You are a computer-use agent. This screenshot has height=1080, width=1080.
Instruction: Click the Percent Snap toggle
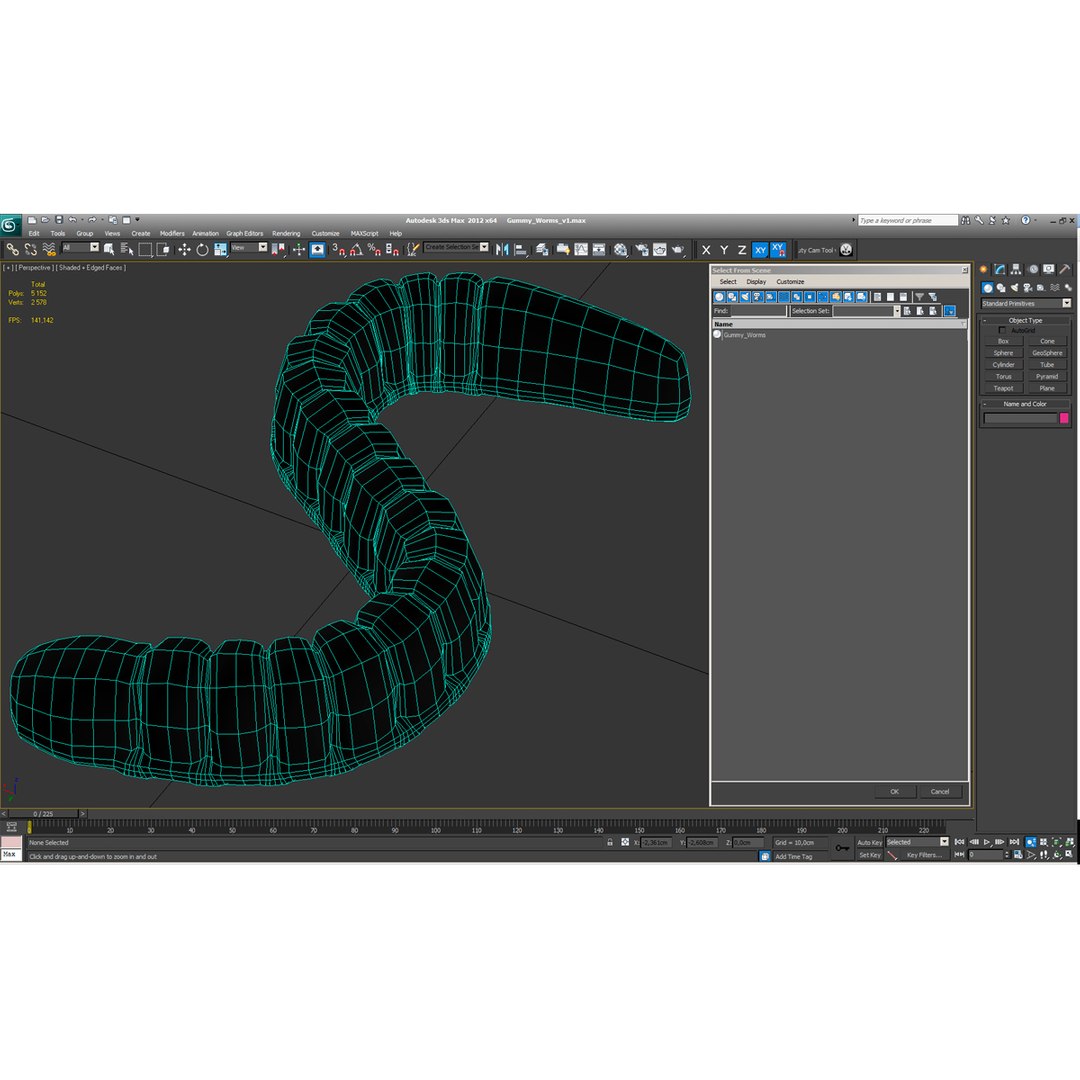374,249
